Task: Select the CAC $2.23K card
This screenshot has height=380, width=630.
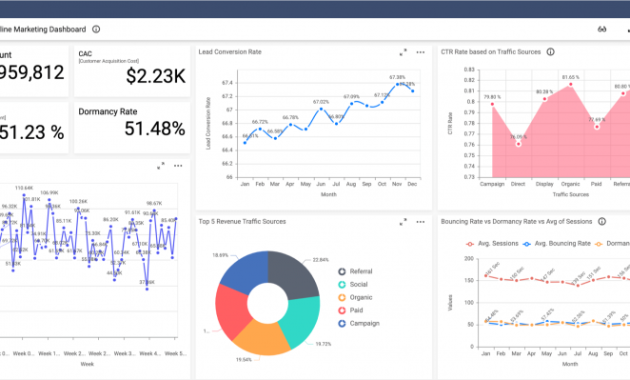Action: [132, 71]
